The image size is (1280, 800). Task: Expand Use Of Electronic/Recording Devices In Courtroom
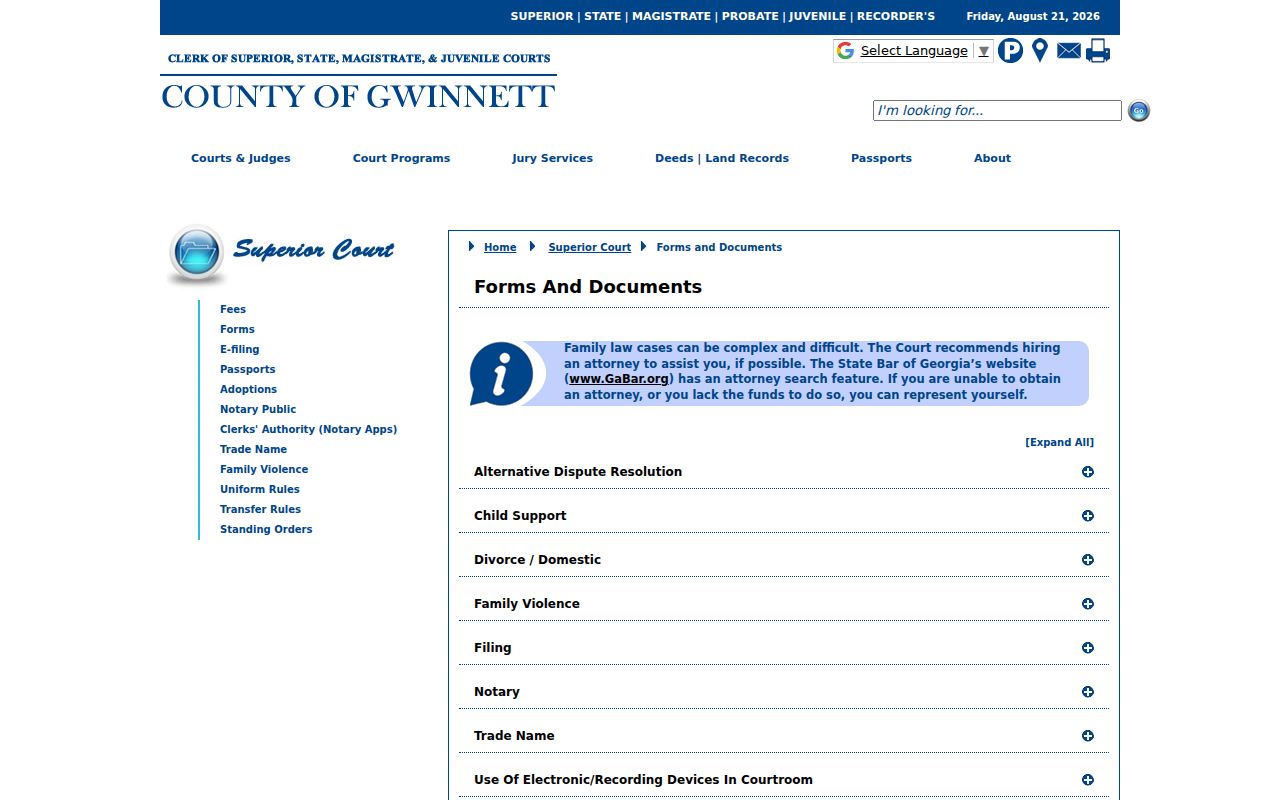point(784,780)
